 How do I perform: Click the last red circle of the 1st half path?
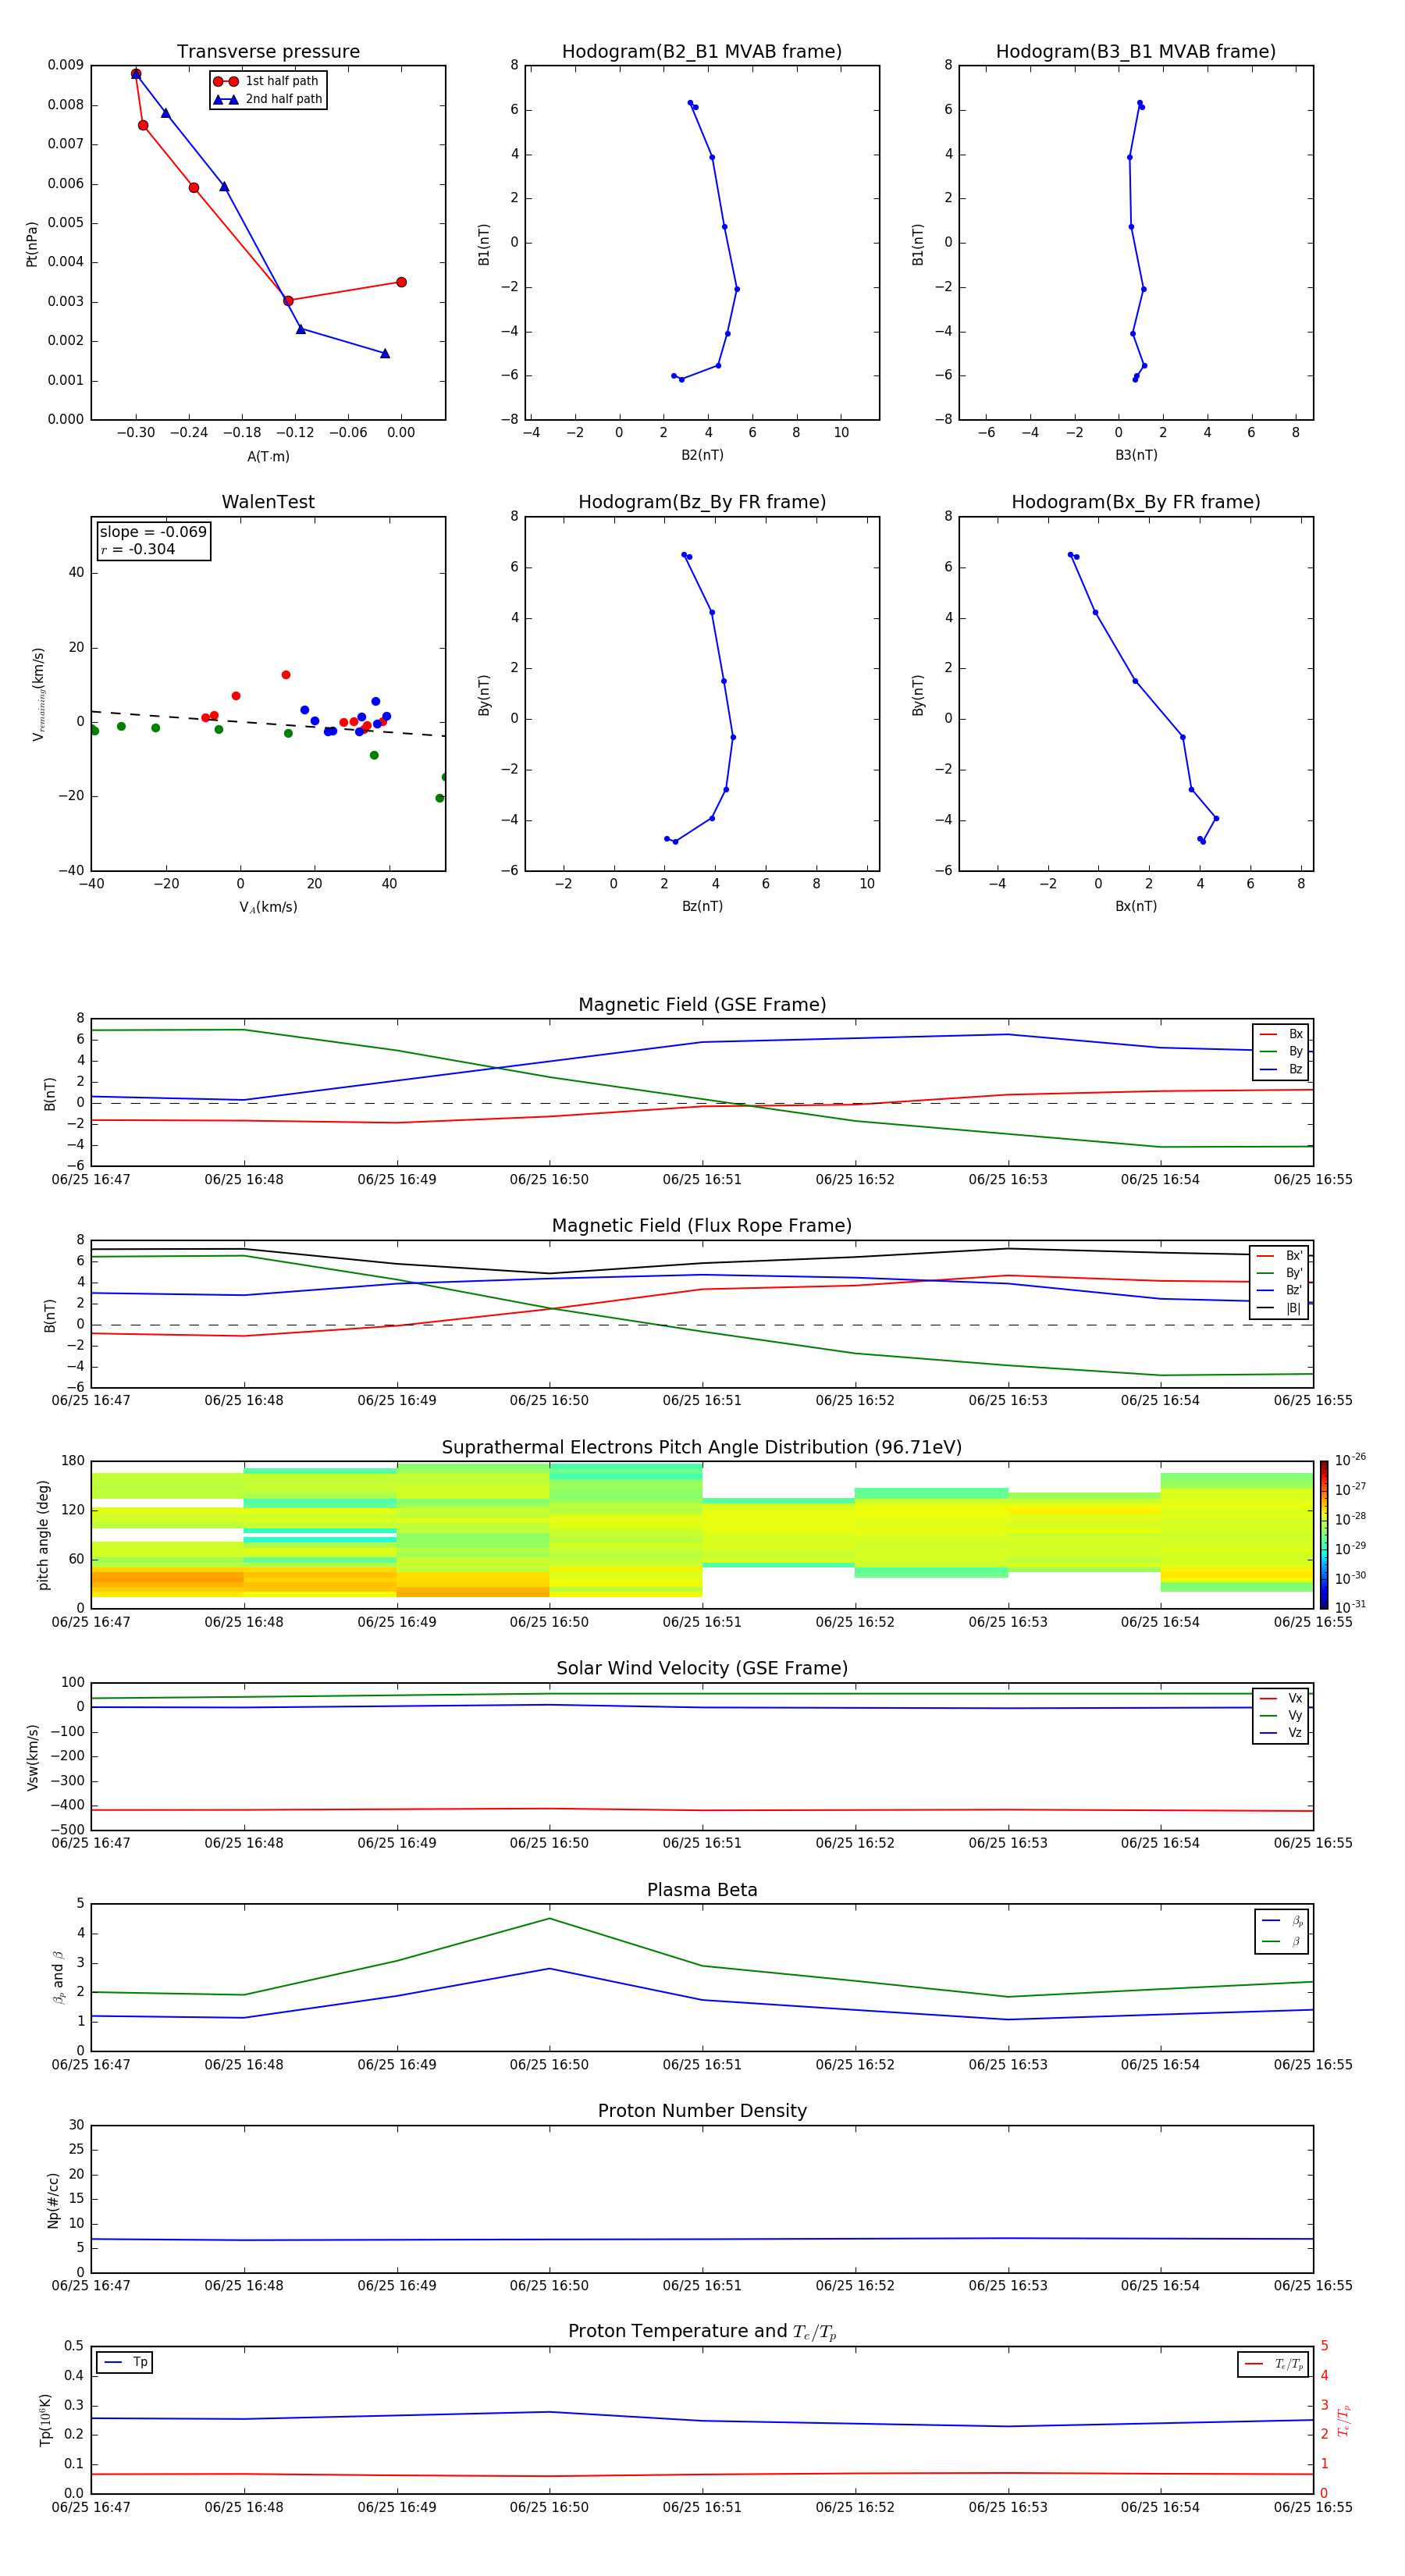point(401,282)
